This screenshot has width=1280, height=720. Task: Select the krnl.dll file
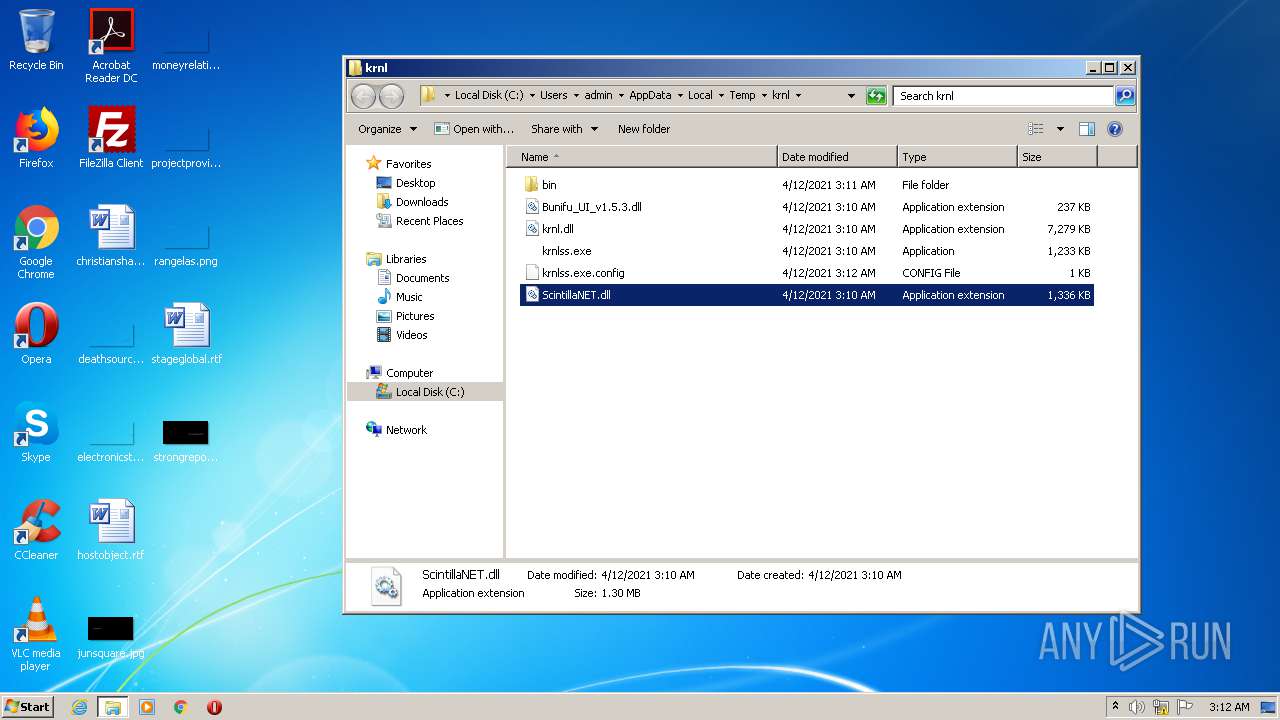(557, 229)
